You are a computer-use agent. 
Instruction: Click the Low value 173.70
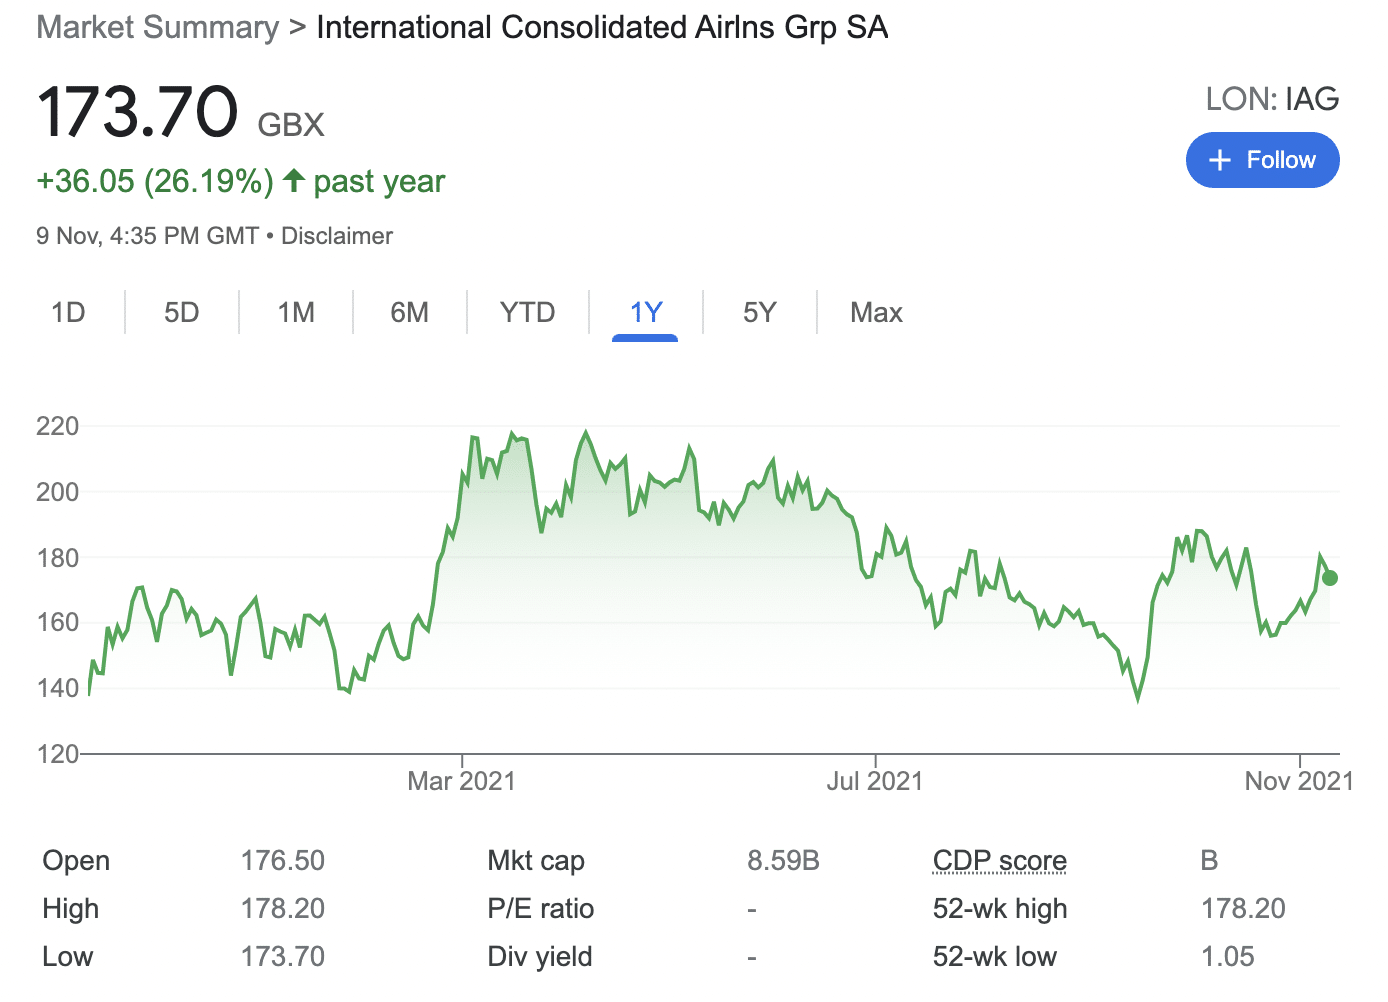point(283,957)
